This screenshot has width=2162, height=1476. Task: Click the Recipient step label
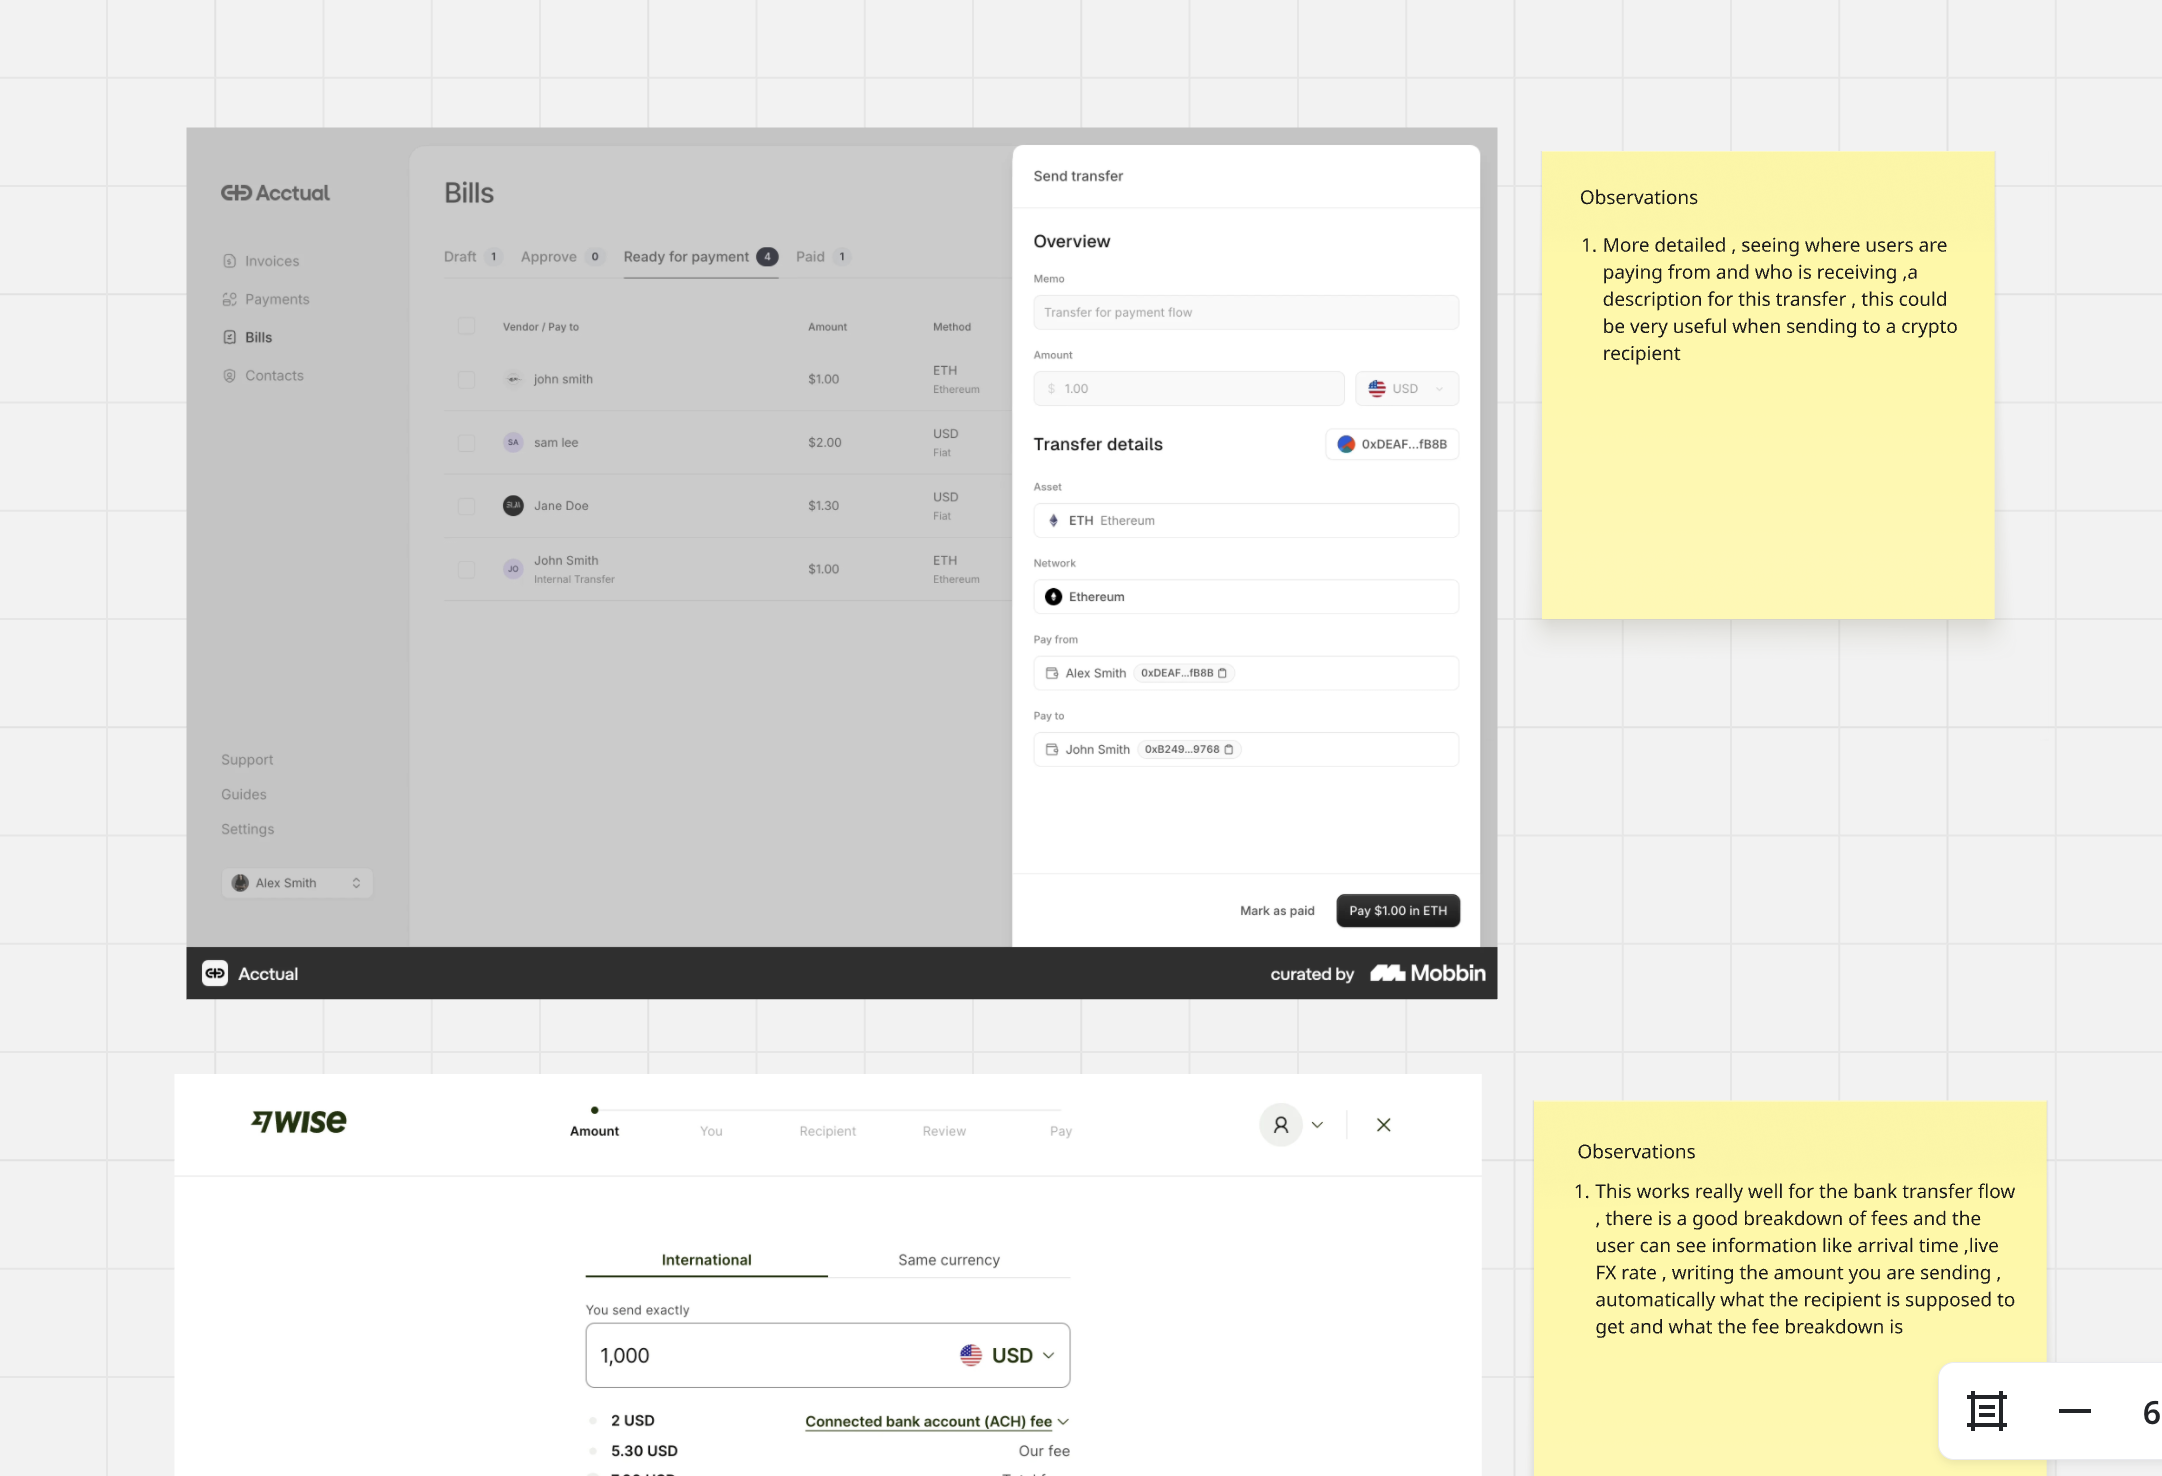(827, 1131)
